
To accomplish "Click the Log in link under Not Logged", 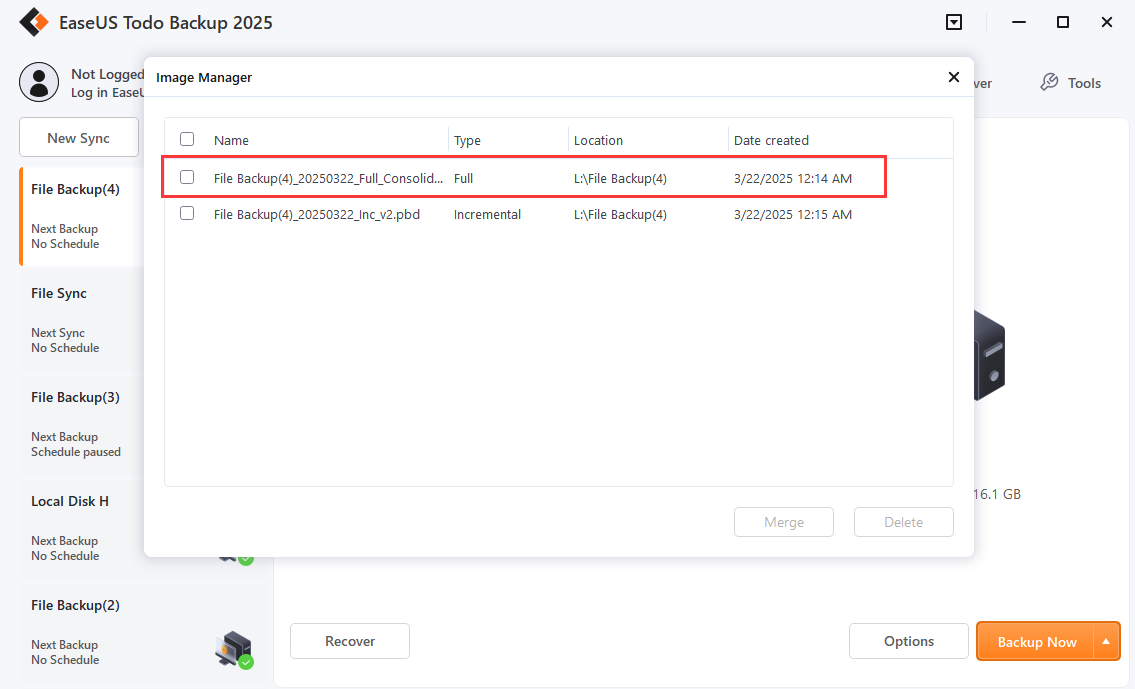I will tap(107, 93).
